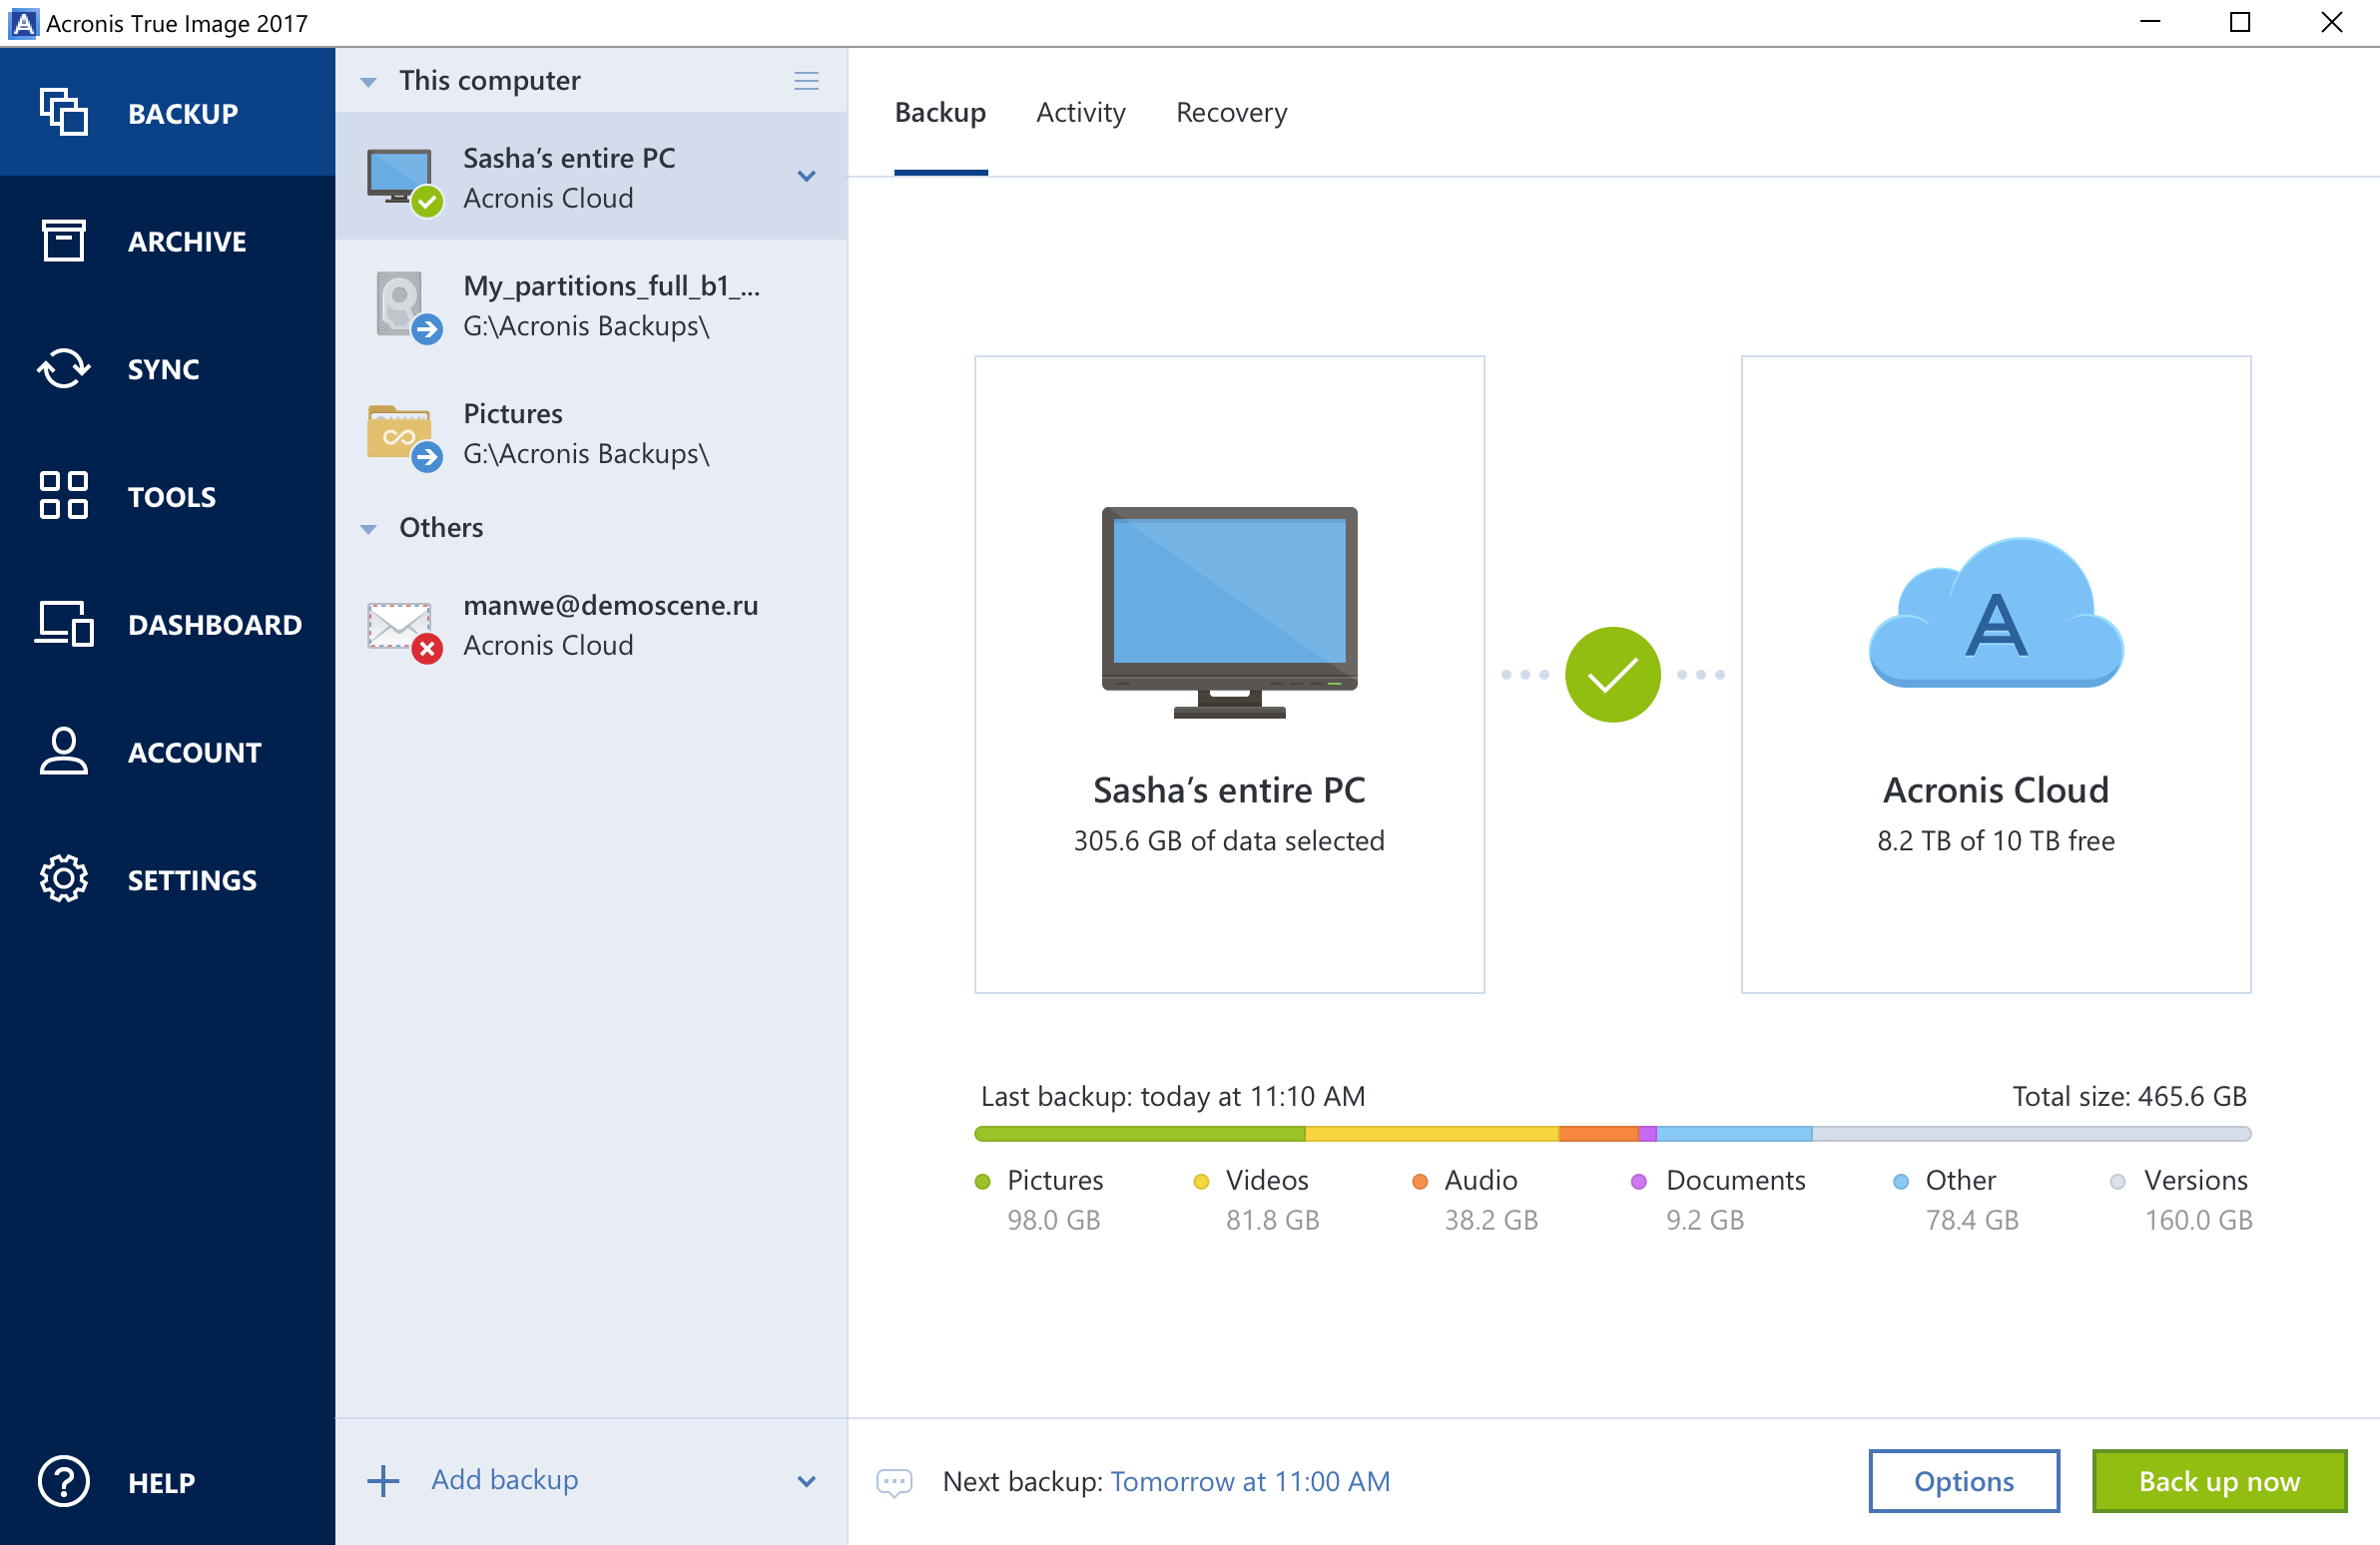This screenshot has width=2380, height=1545.
Task: Click the Documents 9.2 GB legend entry
Action: click(1718, 1200)
